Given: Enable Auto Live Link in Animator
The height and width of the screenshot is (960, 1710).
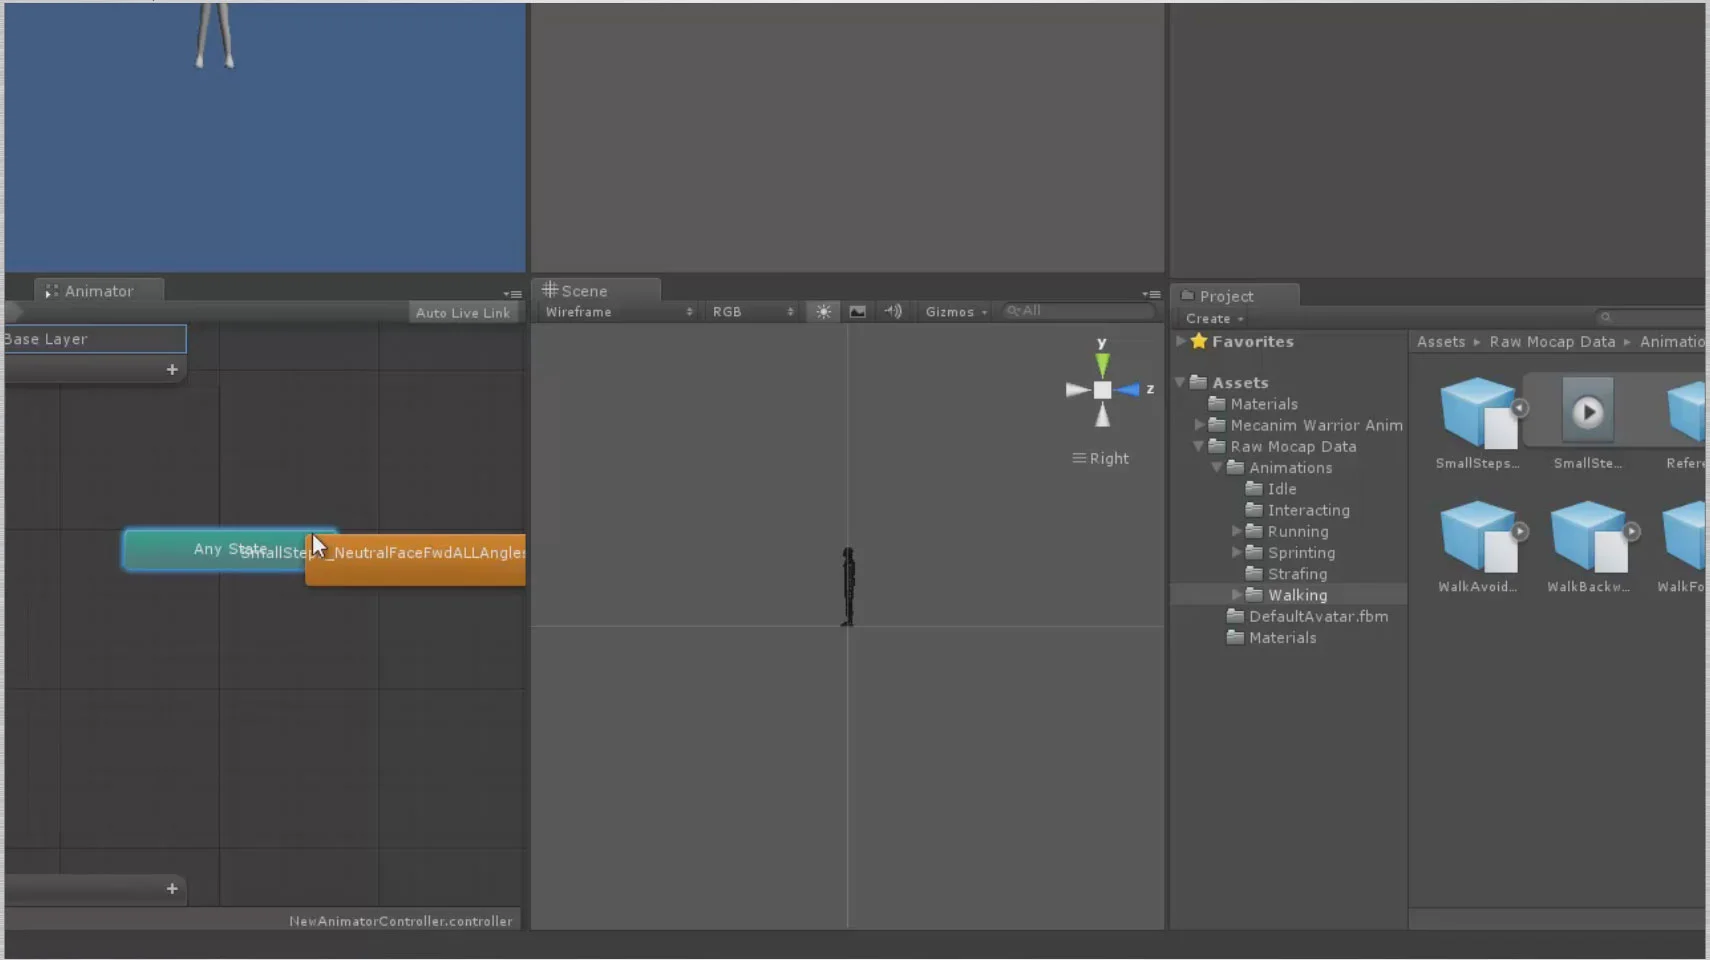Looking at the screenshot, I should (x=462, y=311).
